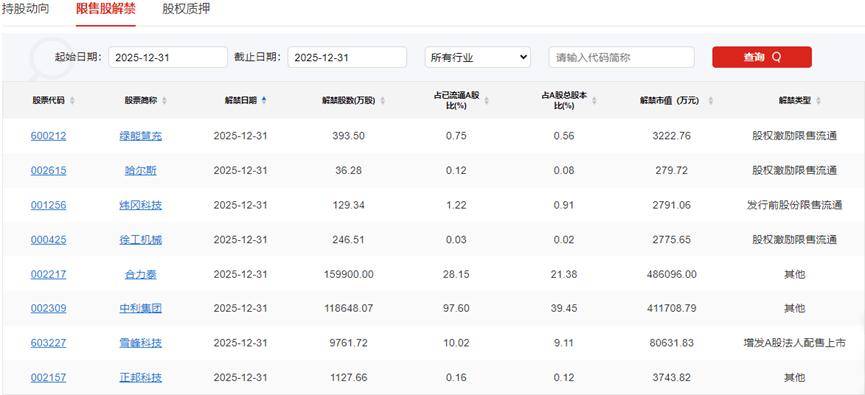865x395 pixels.
Task: Click the 21.38 total share percentage
Action: (x=563, y=274)
